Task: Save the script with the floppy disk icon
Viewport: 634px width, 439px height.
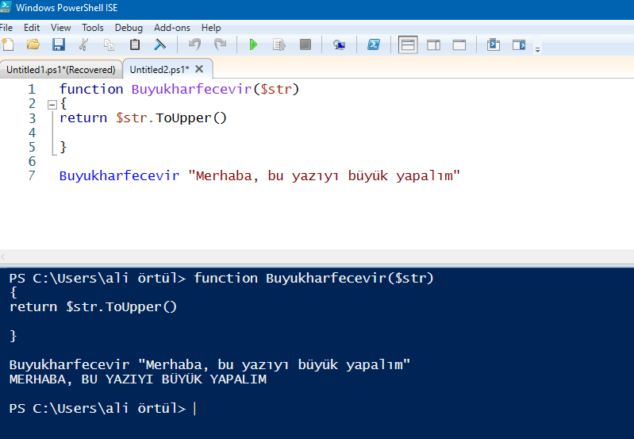Action: (58, 45)
